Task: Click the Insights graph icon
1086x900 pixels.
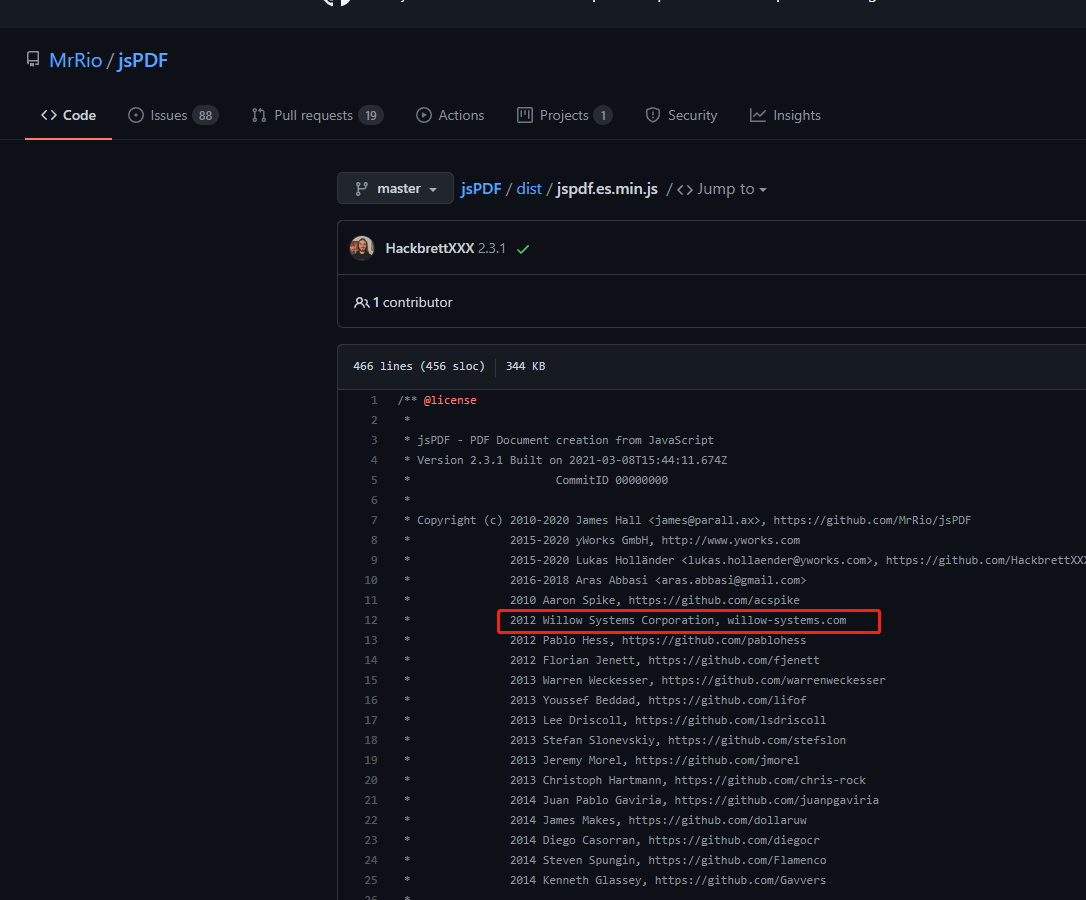Action: pyautogui.click(x=757, y=115)
